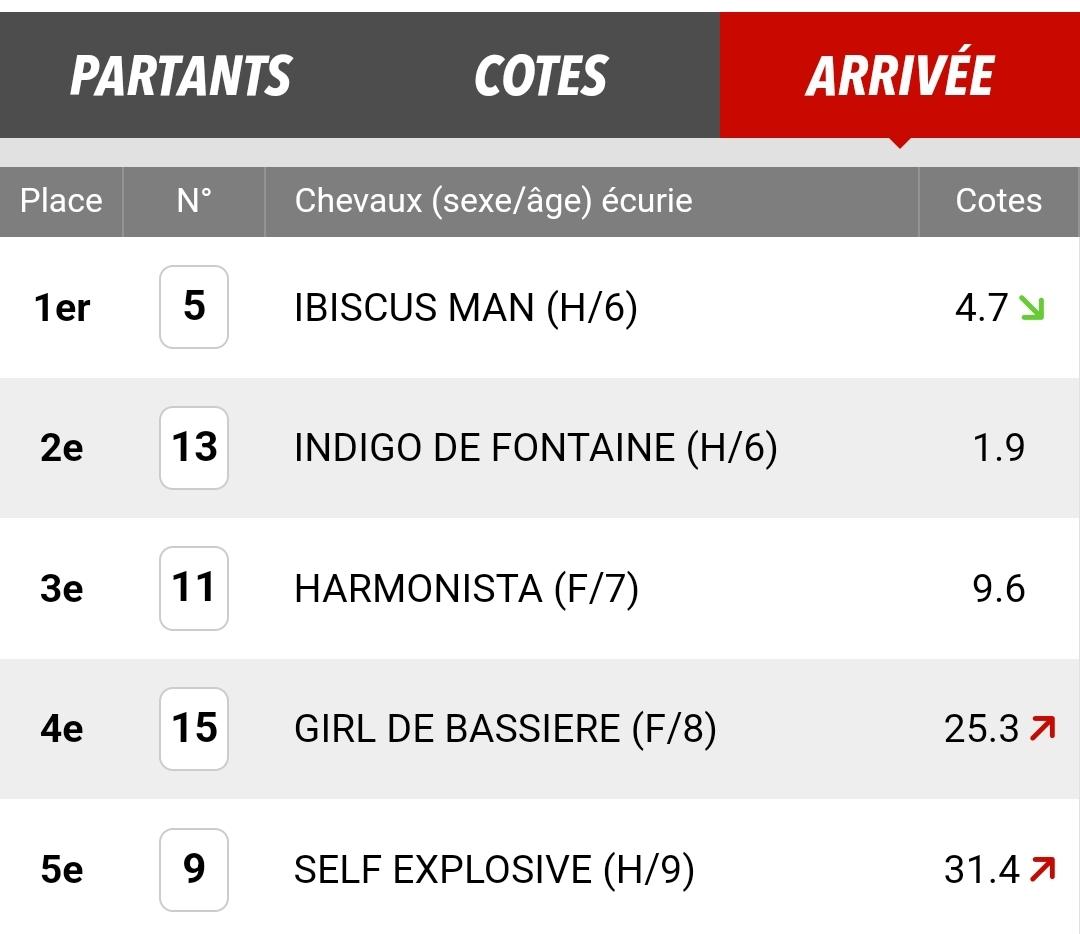
Task: Click the red up arrow beside 25.3
Action: click(1042, 728)
